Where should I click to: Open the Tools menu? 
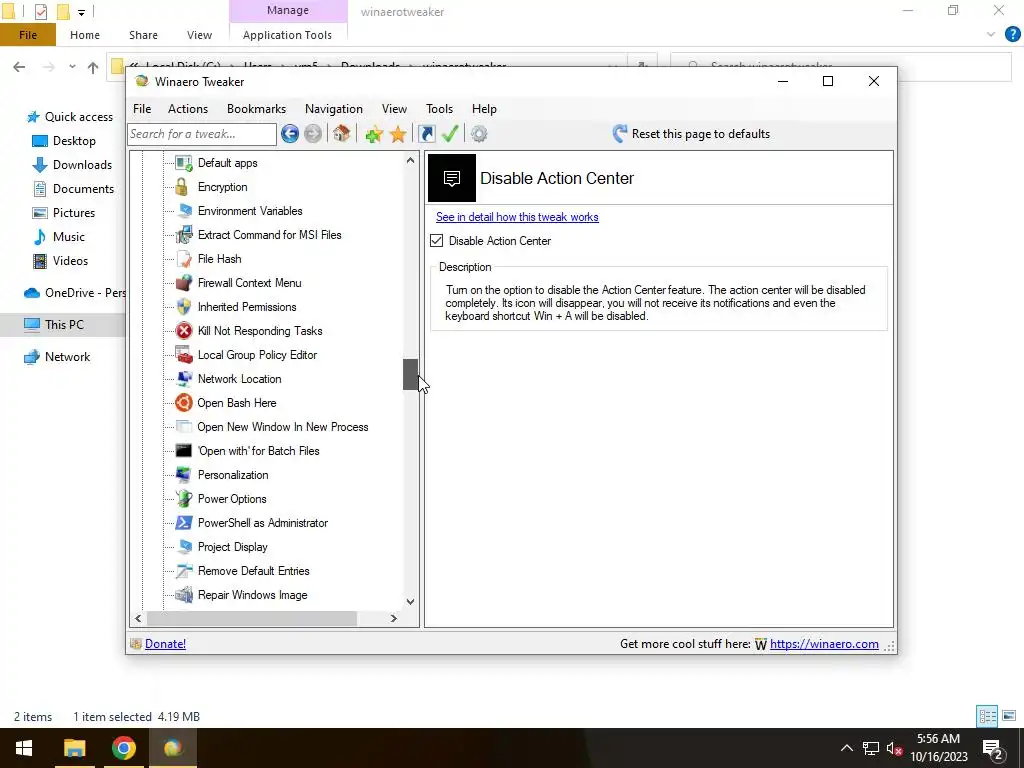pyautogui.click(x=440, y=109)
